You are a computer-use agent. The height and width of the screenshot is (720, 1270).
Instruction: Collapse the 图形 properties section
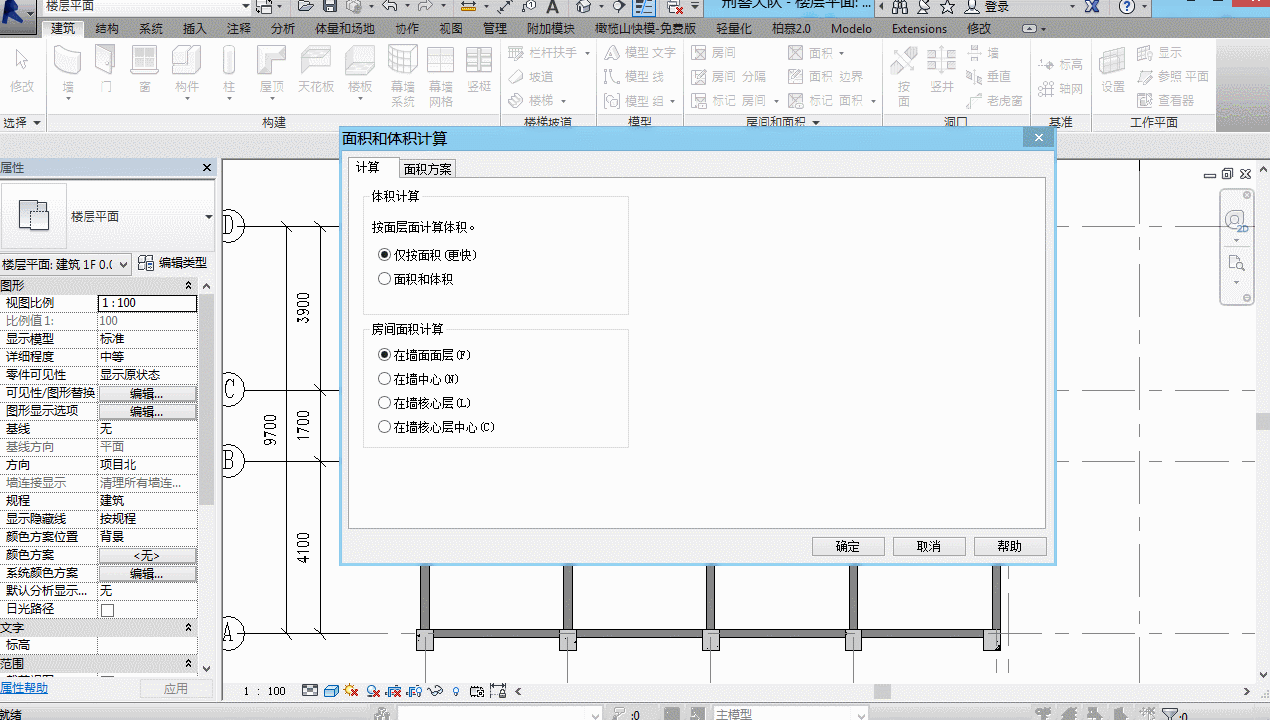point(189,286)
